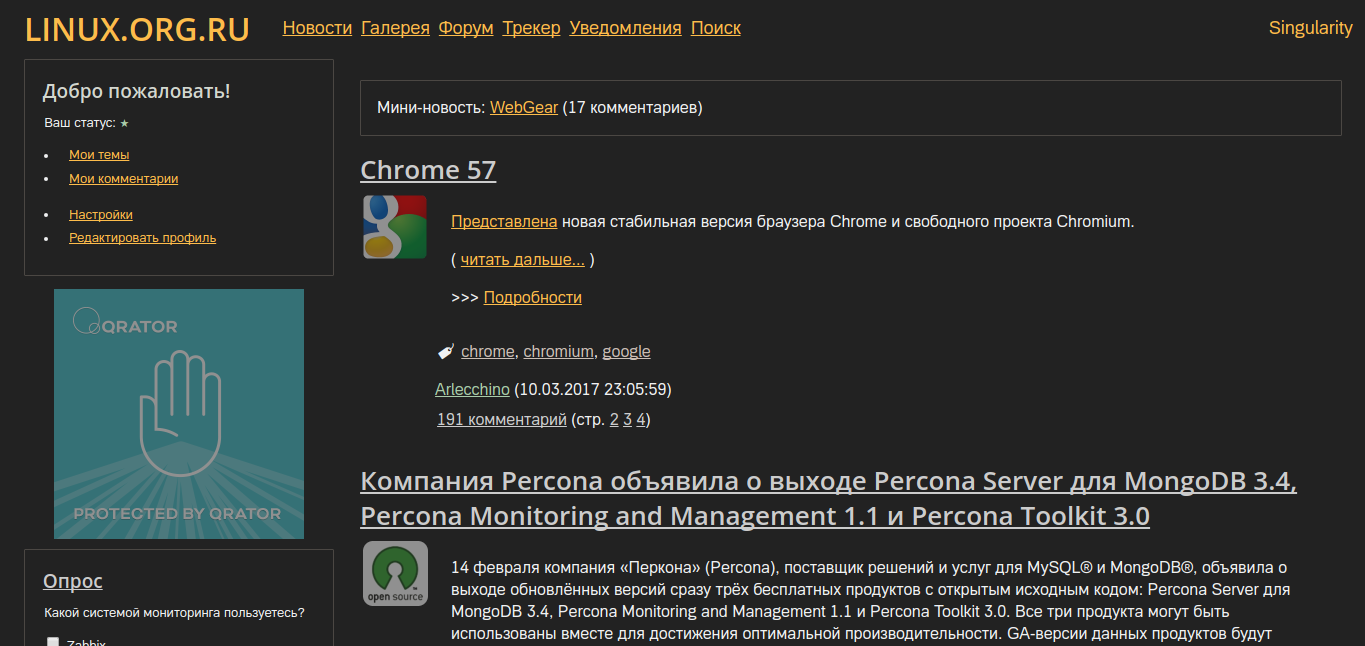
Task: Open the Опрос poll heading
Action: (x=73, y=581)
